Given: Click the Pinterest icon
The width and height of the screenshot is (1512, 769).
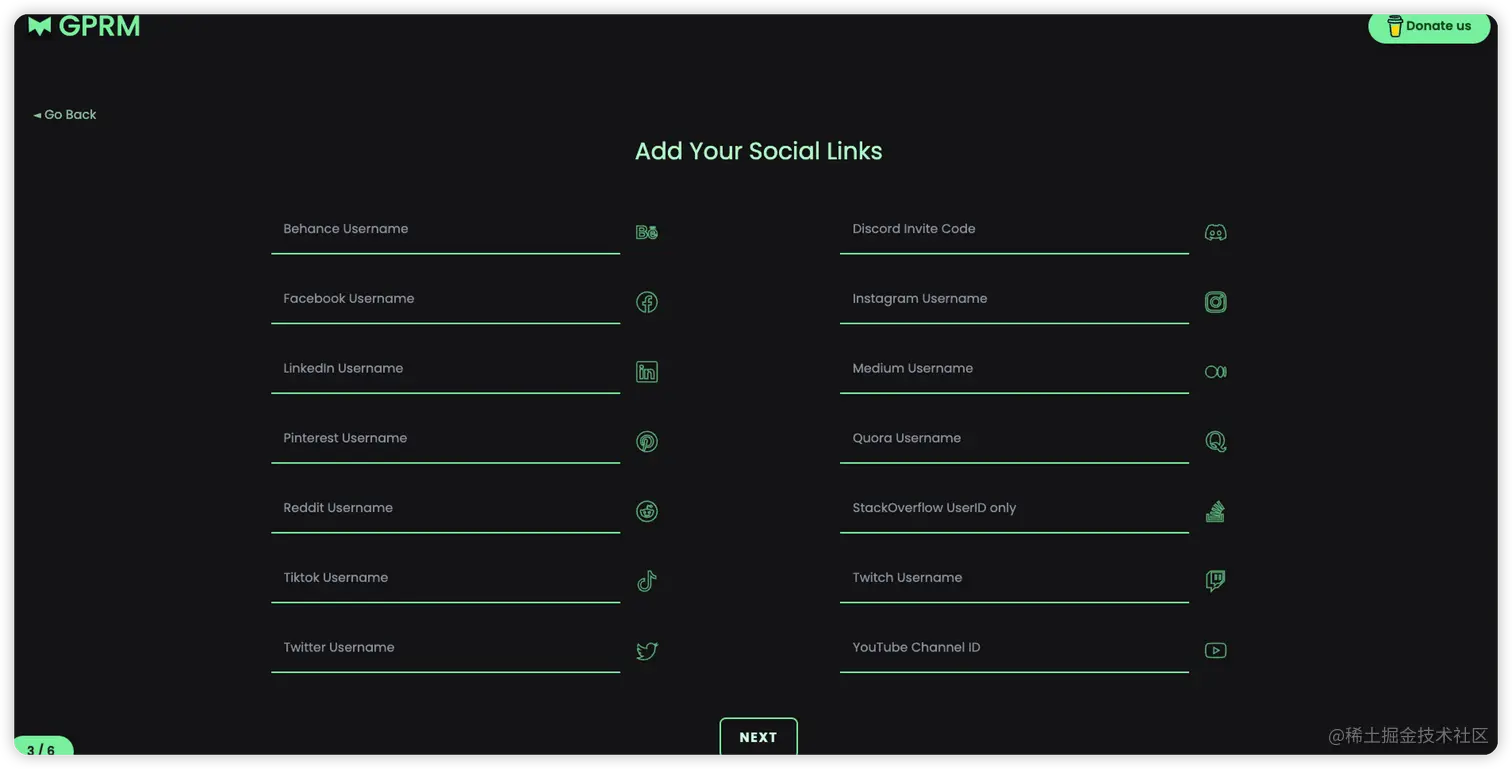Looking at the screenshot, I should 647,441.
